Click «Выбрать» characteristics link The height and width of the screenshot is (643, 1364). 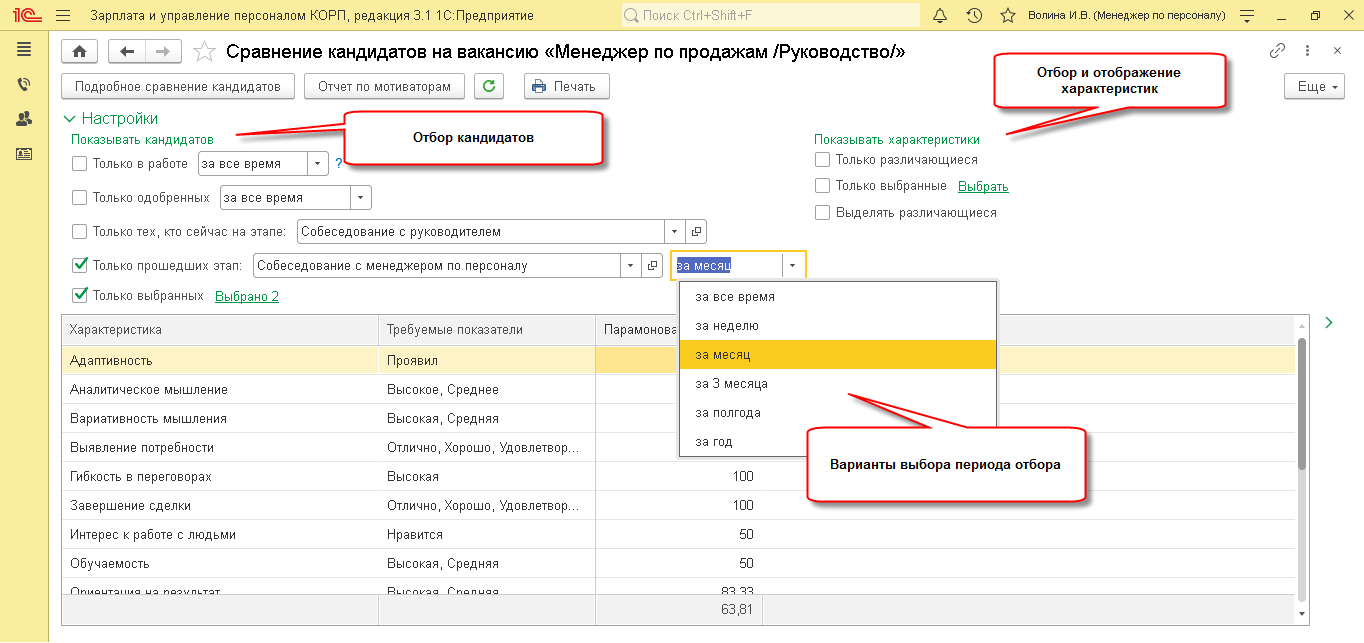pyautogui.click(x=983, y=186)
